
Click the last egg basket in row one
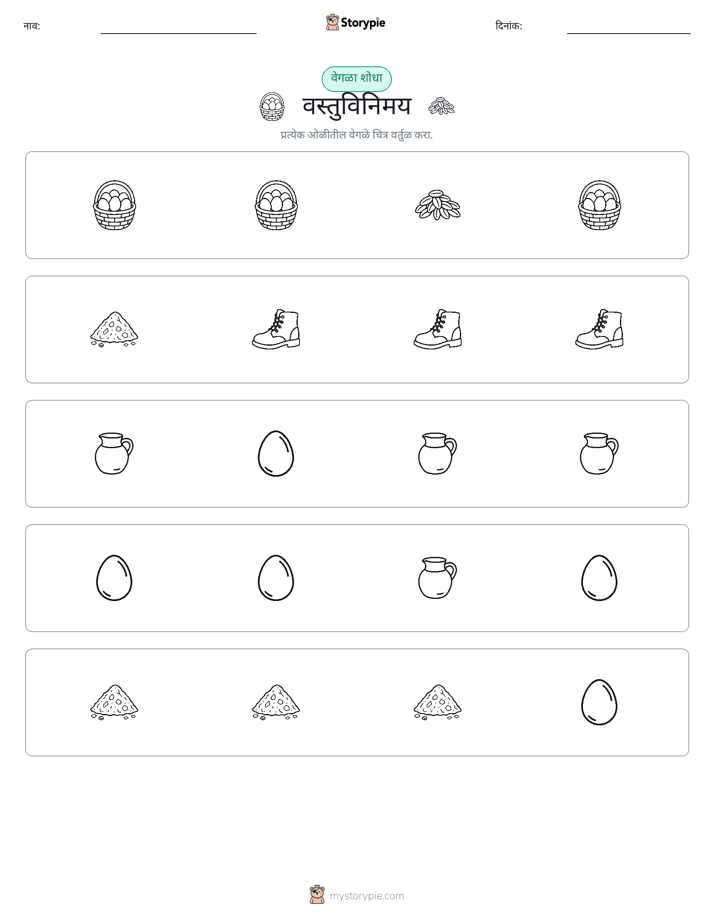pyautogui.click(x=599, y=205)
